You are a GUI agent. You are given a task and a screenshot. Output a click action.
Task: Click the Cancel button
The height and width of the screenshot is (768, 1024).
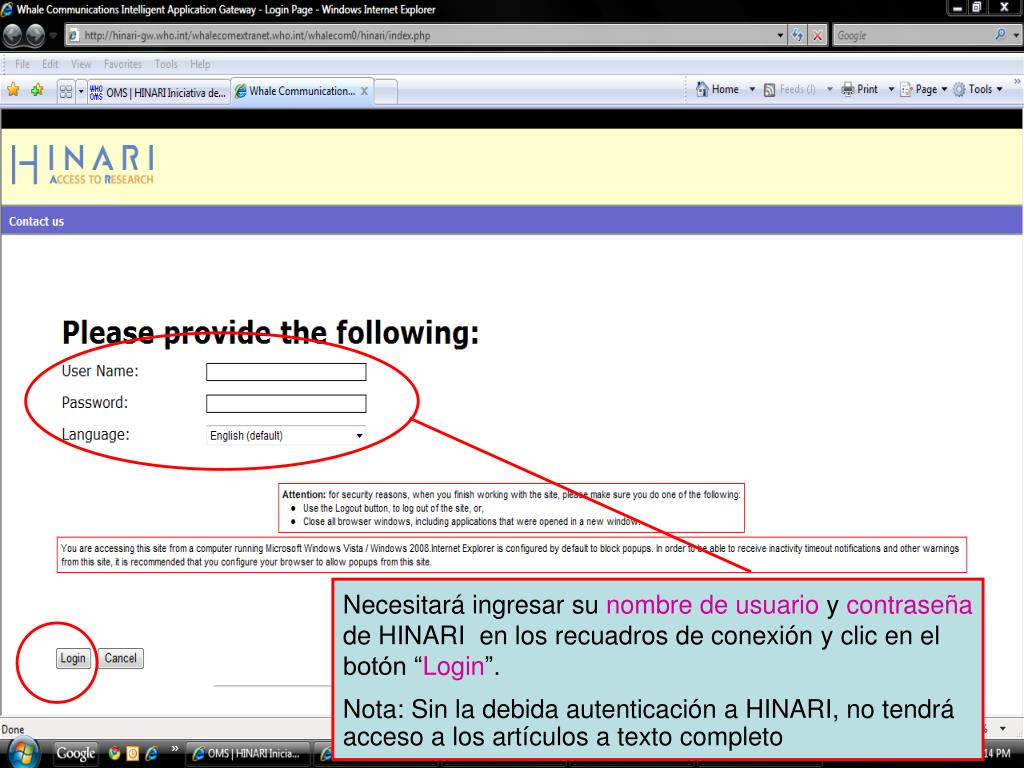121,658
